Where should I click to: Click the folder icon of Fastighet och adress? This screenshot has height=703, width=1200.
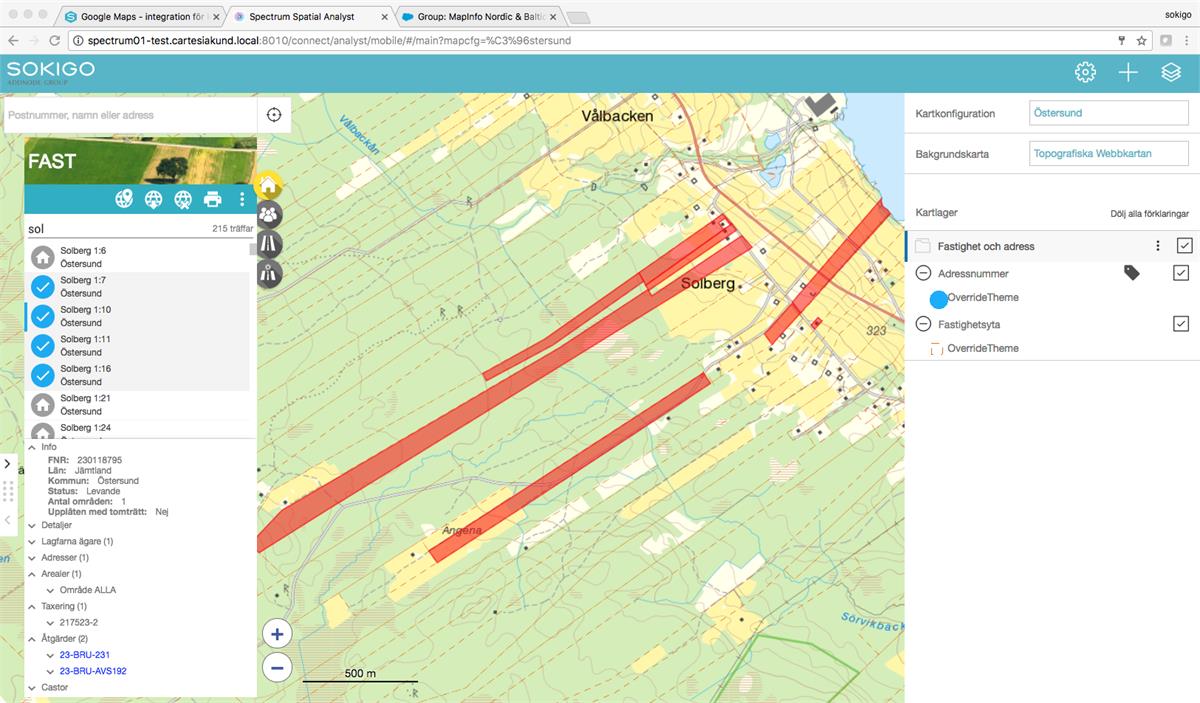pyautogui.click(x=923, y=246)
